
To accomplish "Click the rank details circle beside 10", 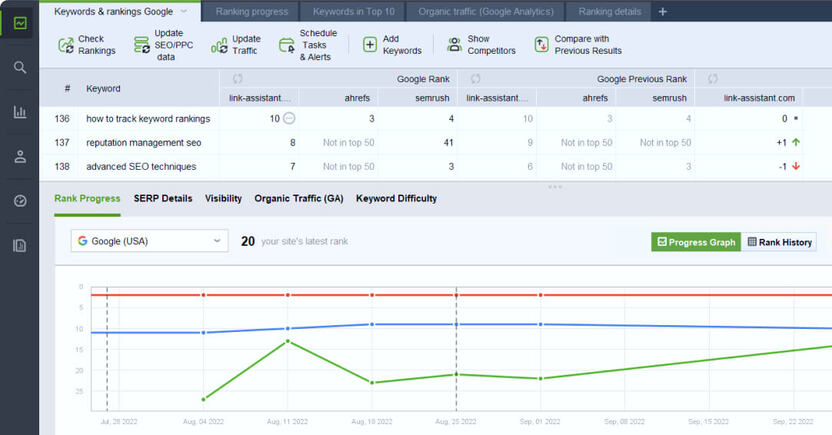I will (289, 118).
